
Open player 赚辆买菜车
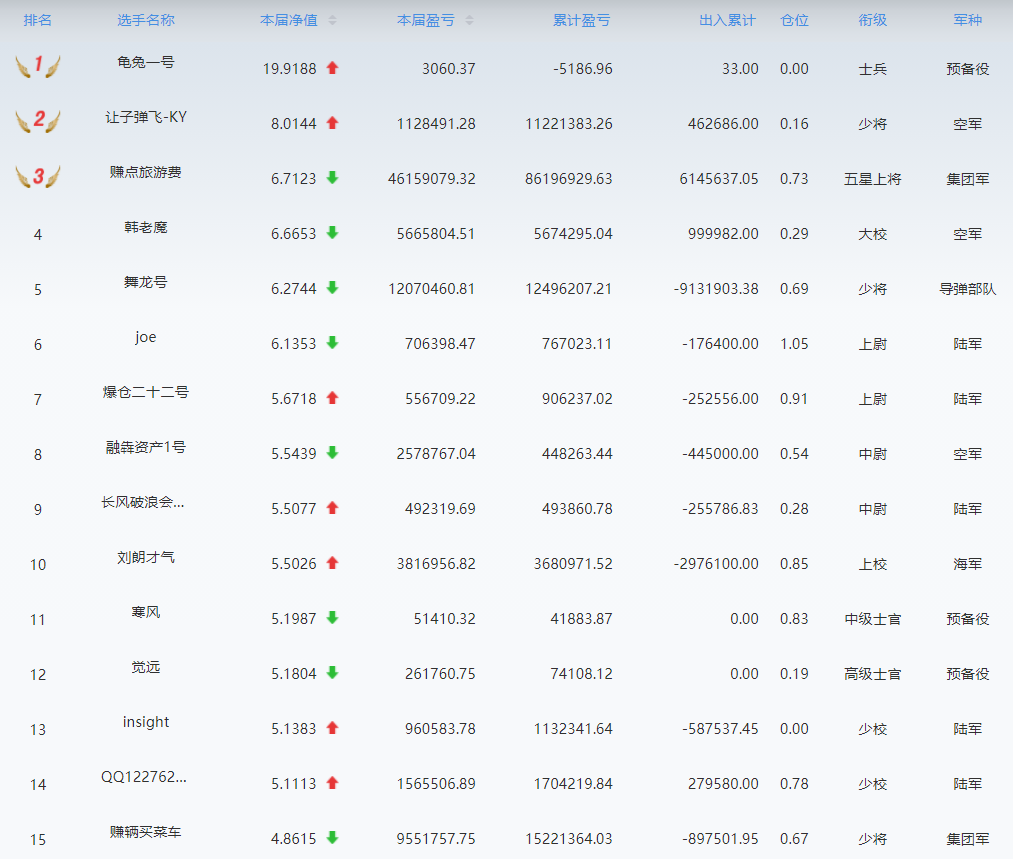pos(146,832)
